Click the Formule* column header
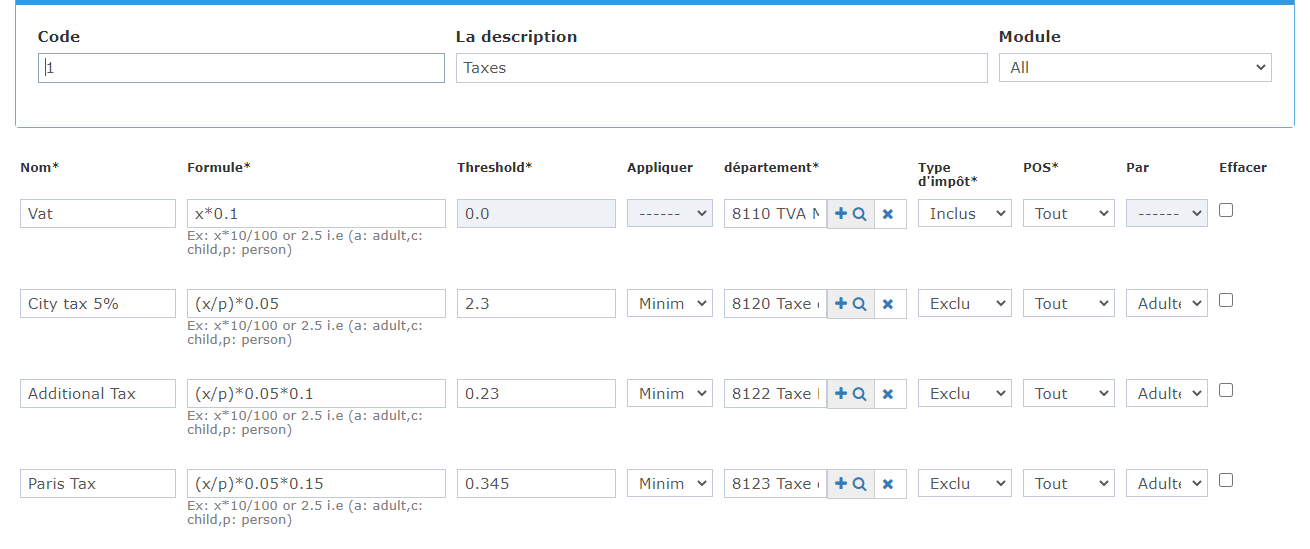1310x549 pixels. (218, 168)
